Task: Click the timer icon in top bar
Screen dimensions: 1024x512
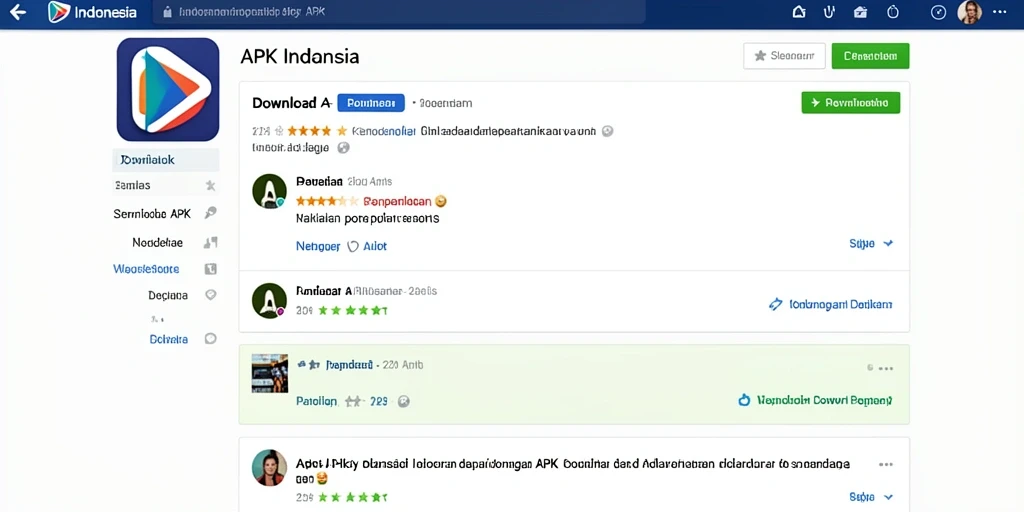Action: 893,12
